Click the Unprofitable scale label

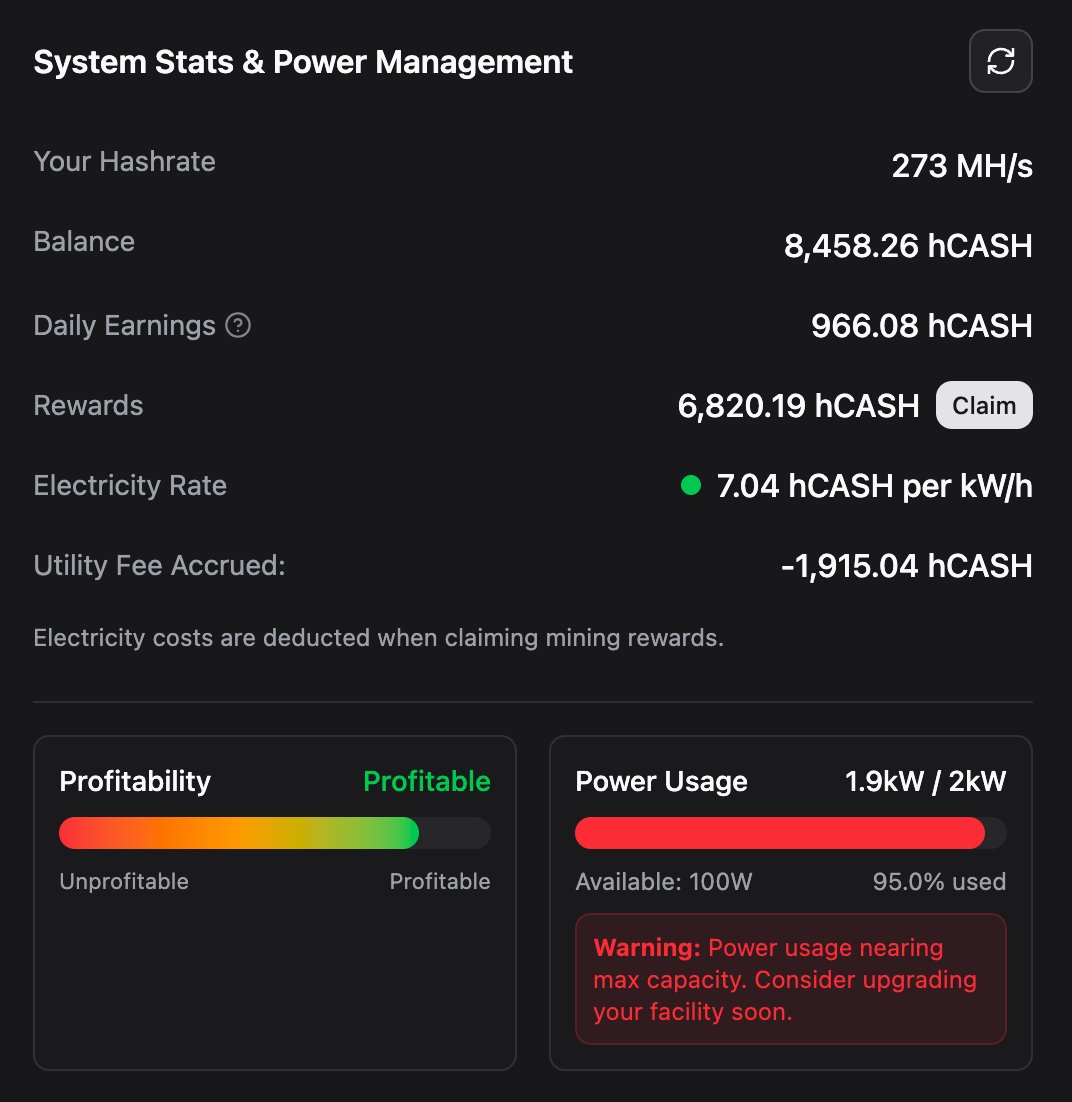point(124,881)
